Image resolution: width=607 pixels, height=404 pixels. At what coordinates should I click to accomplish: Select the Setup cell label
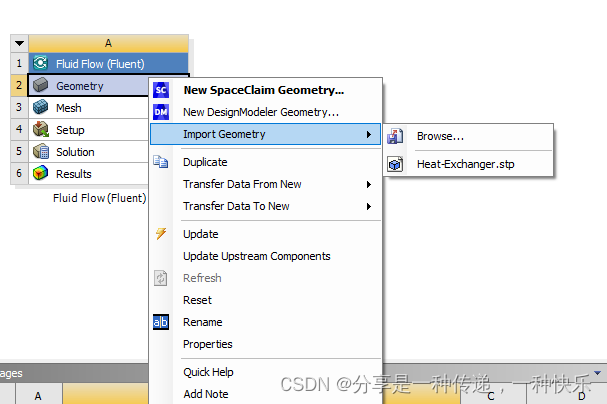click(x=70, y=130)
